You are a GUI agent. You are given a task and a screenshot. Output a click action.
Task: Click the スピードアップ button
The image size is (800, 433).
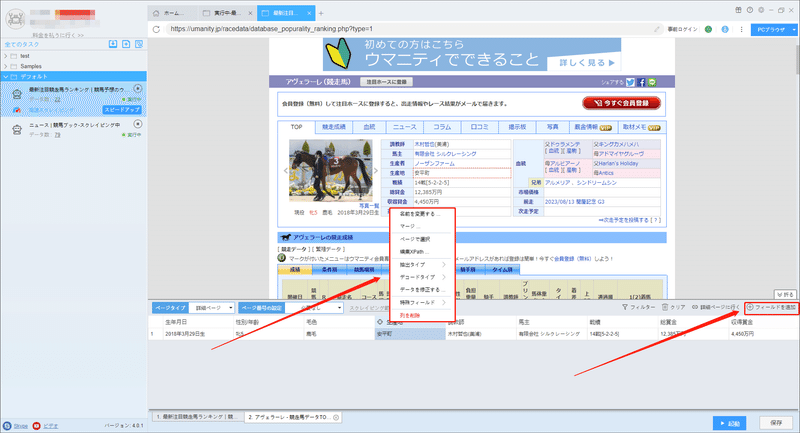pos(122,110)
